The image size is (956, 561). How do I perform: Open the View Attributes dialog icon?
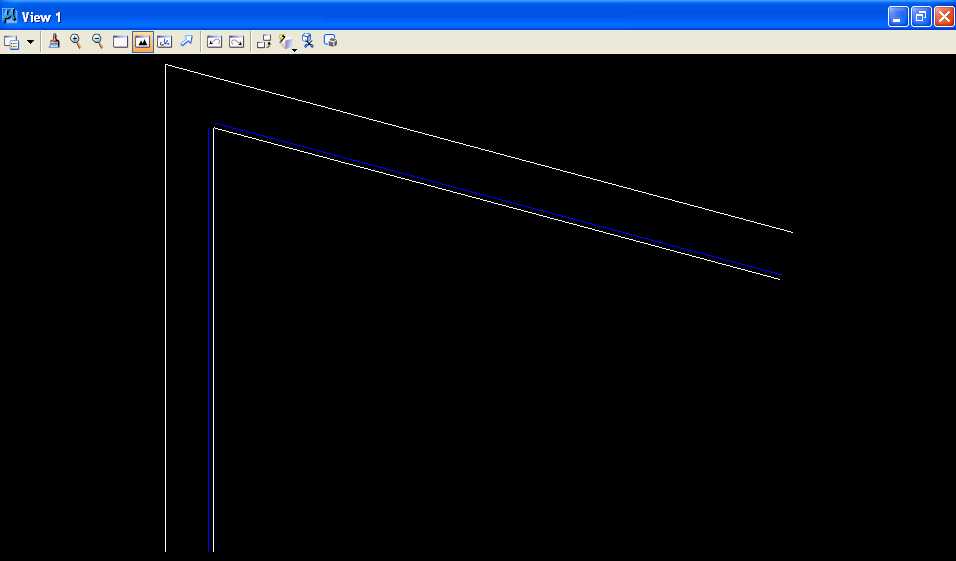11,42
